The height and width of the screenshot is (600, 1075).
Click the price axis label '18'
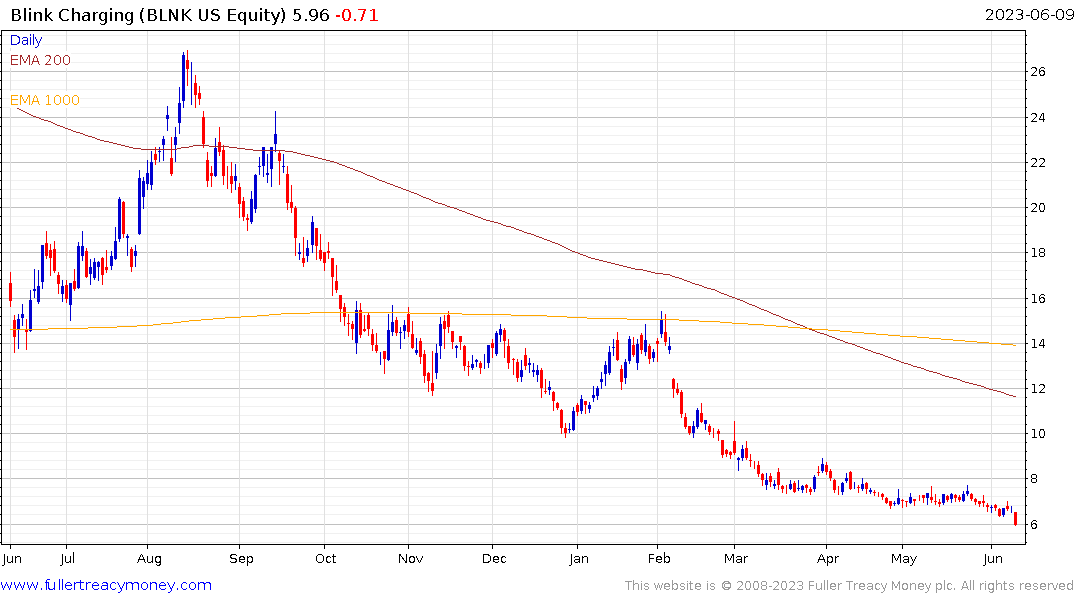coord(1038,253)
